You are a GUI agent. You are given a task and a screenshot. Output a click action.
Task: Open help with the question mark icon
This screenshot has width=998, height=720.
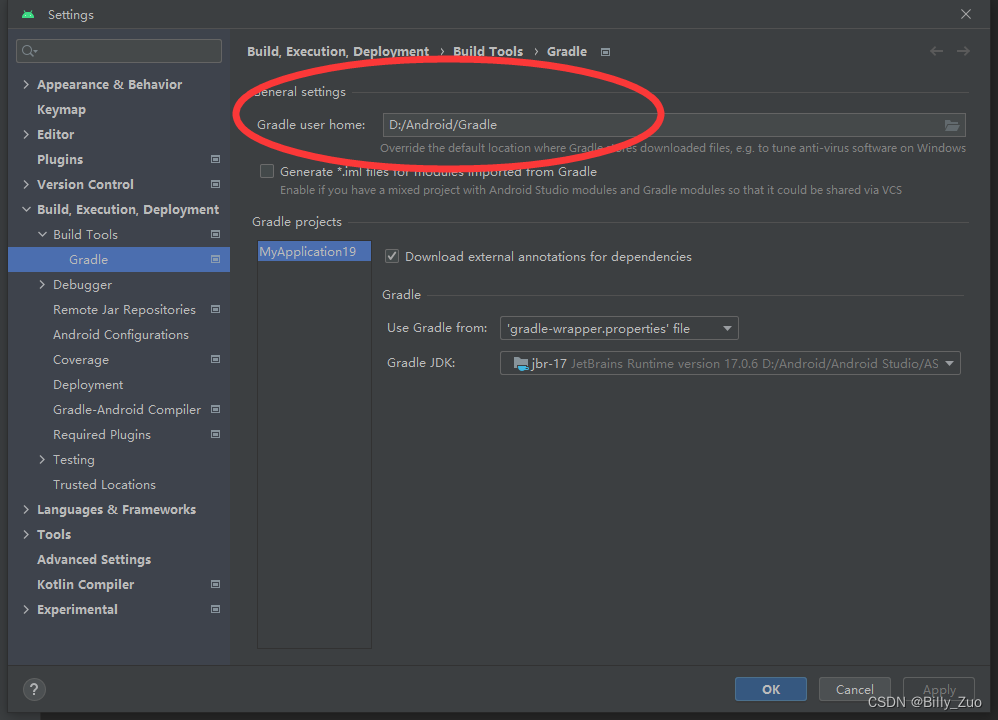pos(34,689)
